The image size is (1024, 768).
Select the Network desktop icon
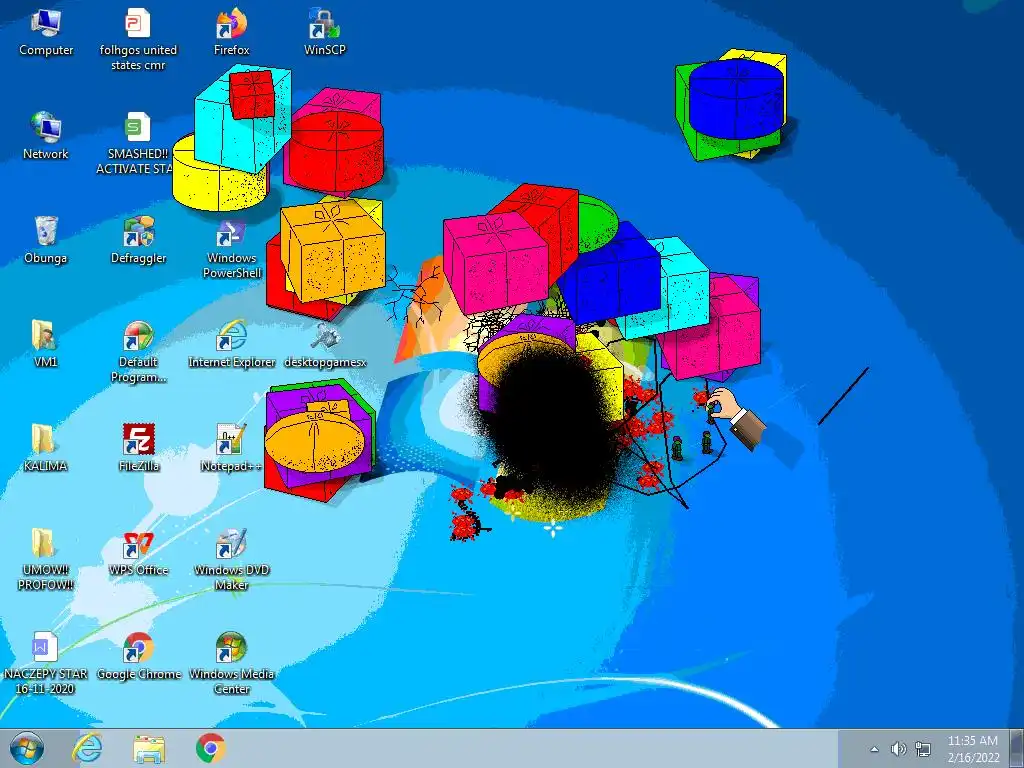pos(46,136)
